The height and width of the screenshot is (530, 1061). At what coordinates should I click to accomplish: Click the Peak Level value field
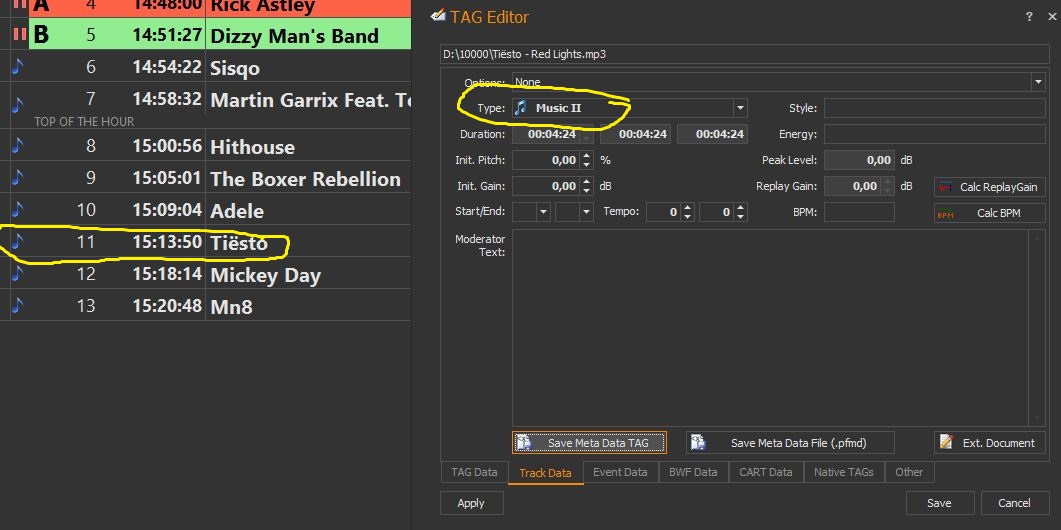pyautogui.click(x=859, y=160)
